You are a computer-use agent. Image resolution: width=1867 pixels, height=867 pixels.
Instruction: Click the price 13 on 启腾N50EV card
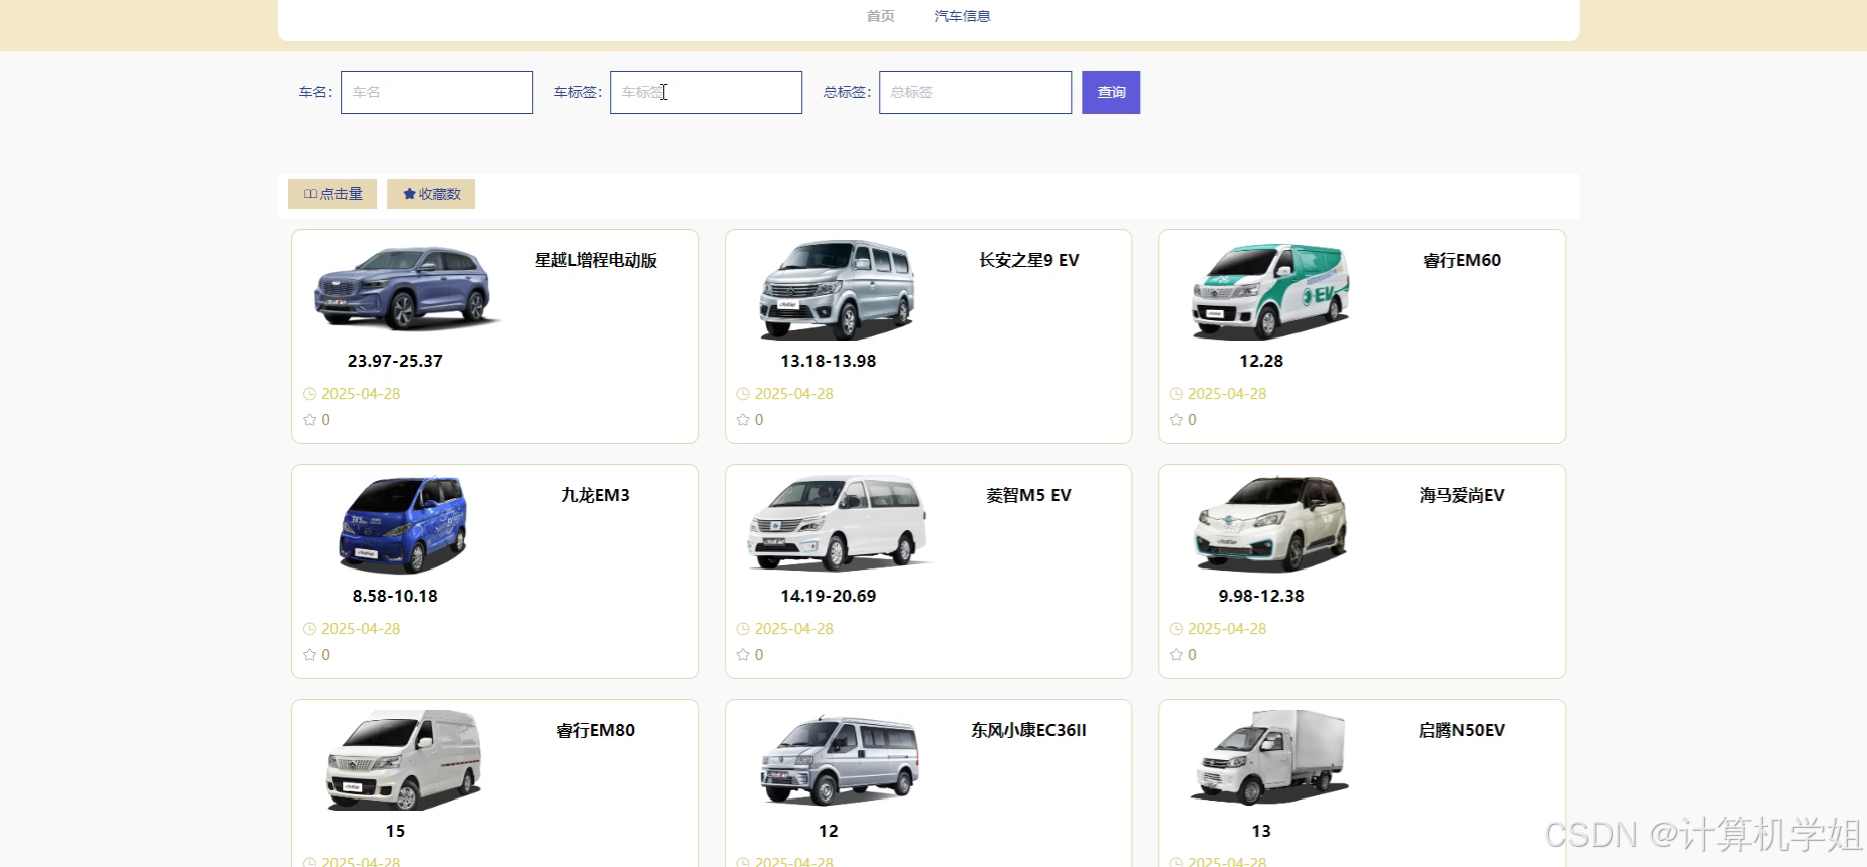[x=1261, y=831]
